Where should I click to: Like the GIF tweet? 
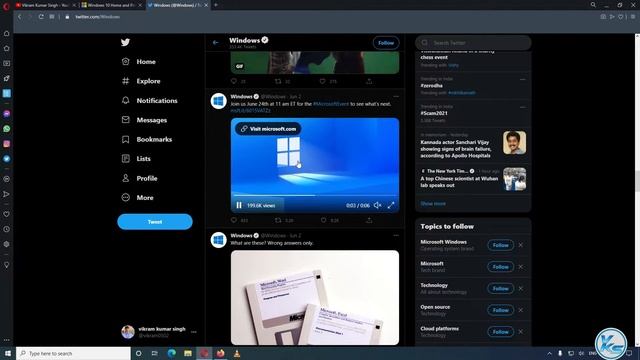(x=323, y=82)
